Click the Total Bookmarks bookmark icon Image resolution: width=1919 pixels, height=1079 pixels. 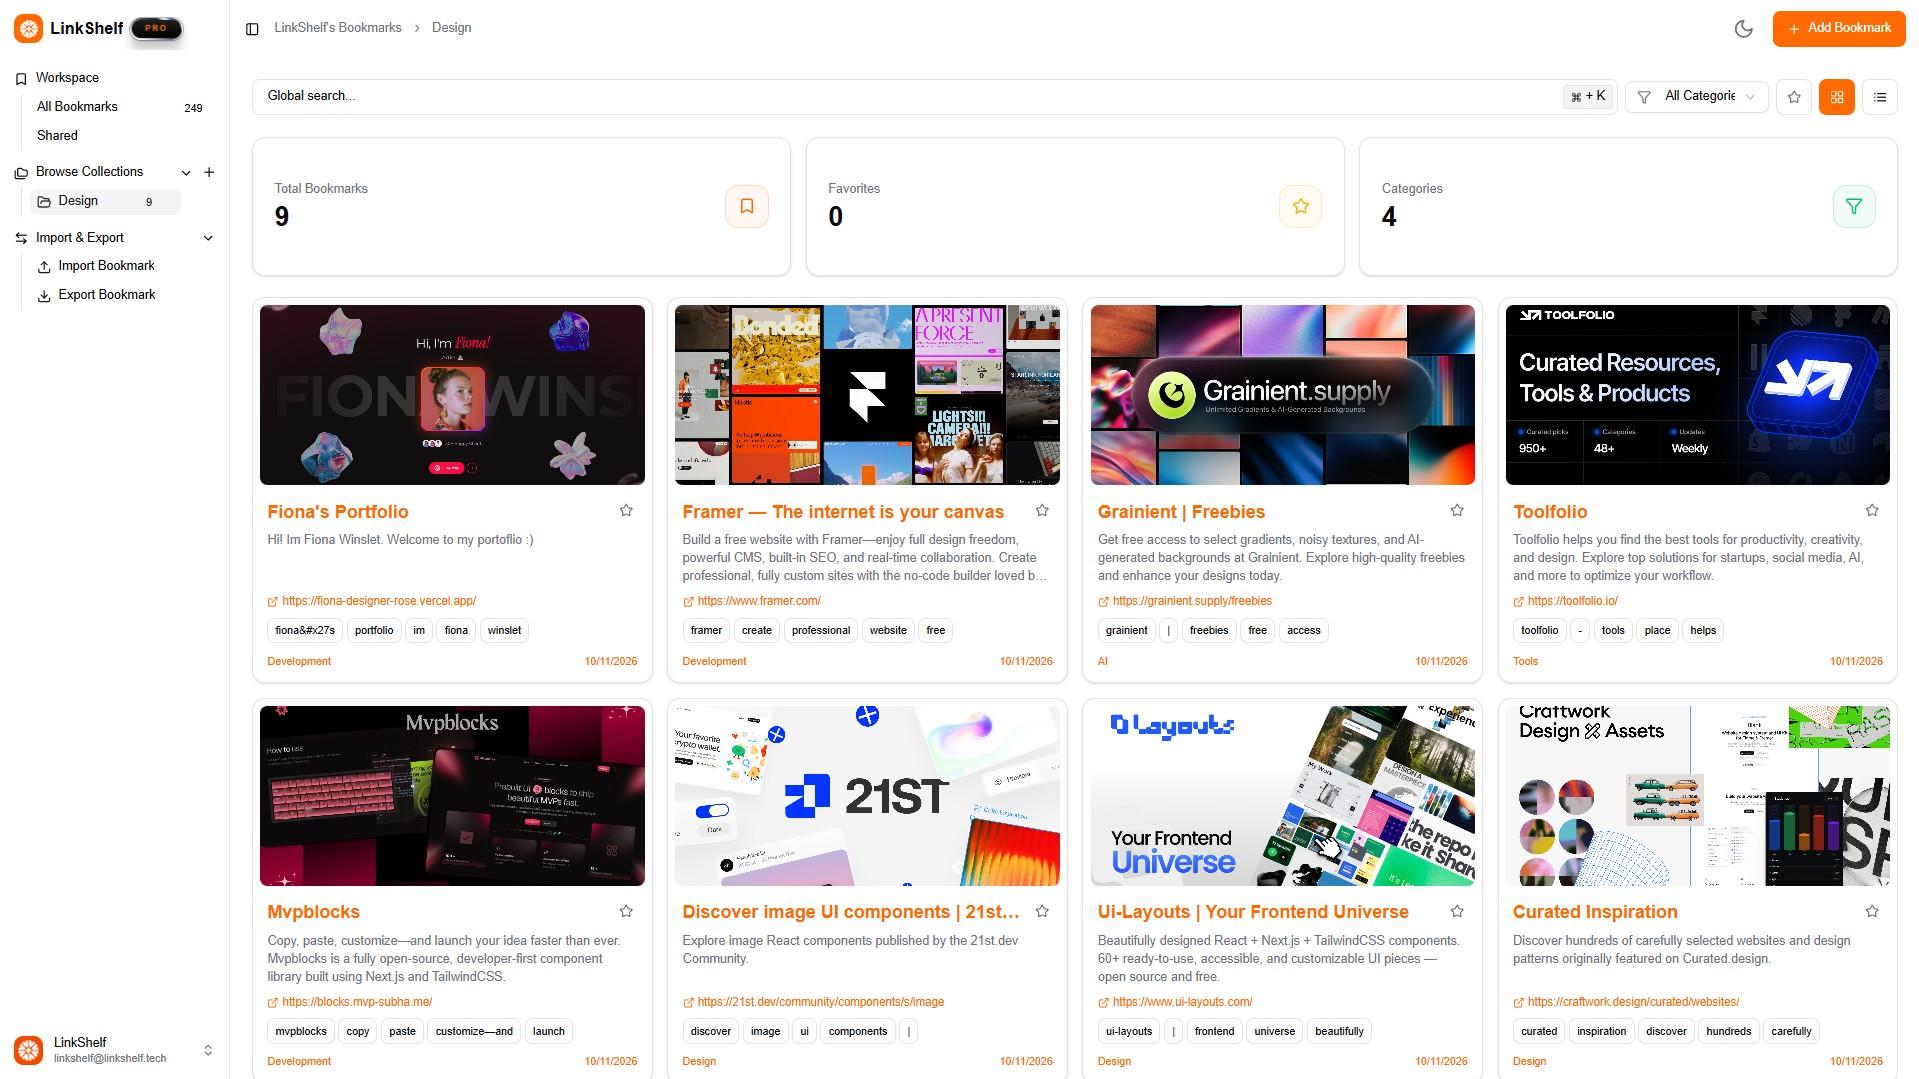747,207
